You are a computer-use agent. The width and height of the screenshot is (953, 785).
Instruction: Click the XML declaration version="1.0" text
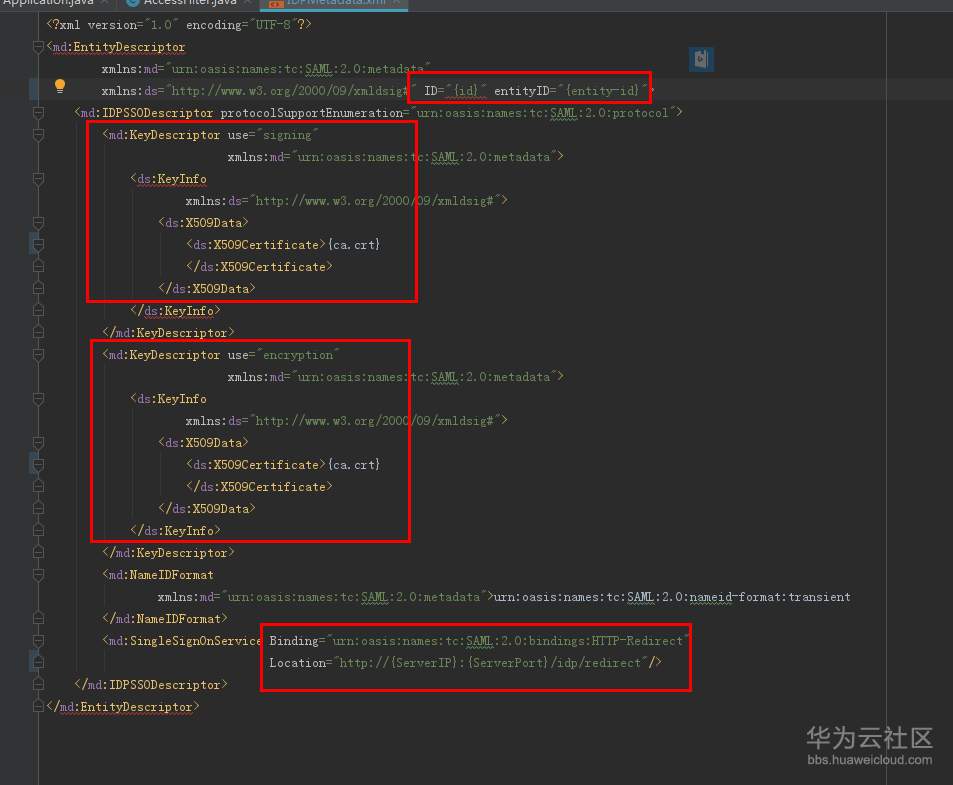[132, 25]
